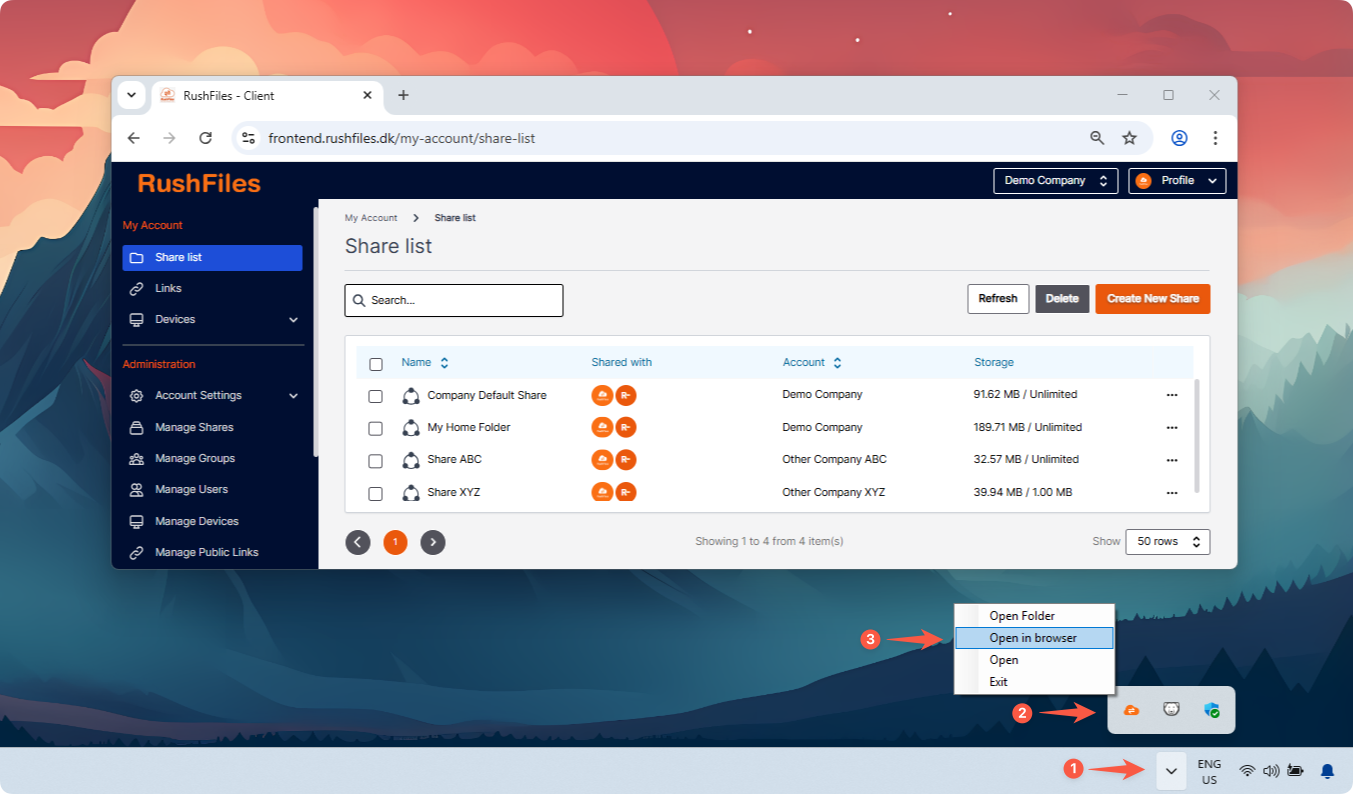
Task: Open the tab search chevron in Chrome
Action: pos(131,95)
